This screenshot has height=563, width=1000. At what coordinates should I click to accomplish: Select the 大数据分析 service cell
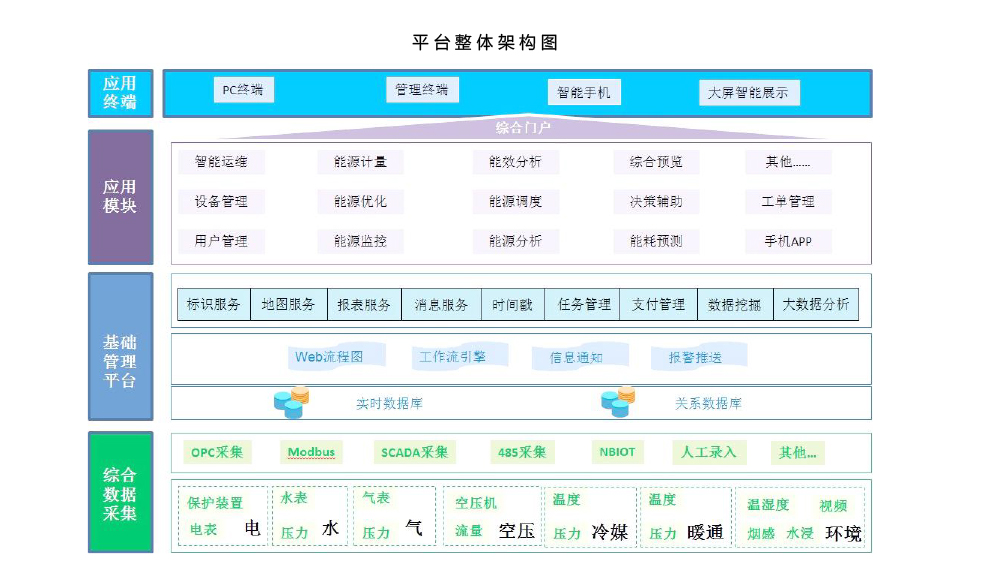tap(816, 305)
